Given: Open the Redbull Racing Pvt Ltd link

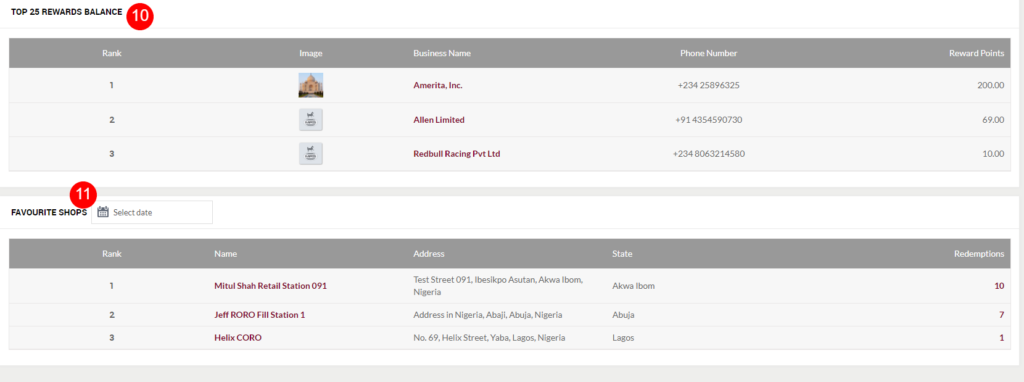Looking at the screenshot, I should [456, 154].
